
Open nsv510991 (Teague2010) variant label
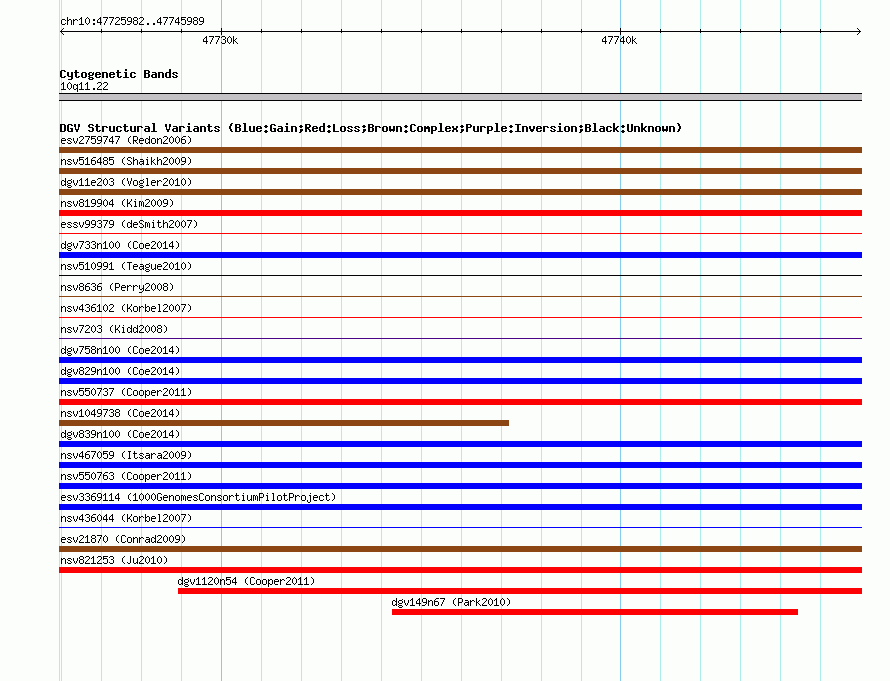(x=126, y=266)
